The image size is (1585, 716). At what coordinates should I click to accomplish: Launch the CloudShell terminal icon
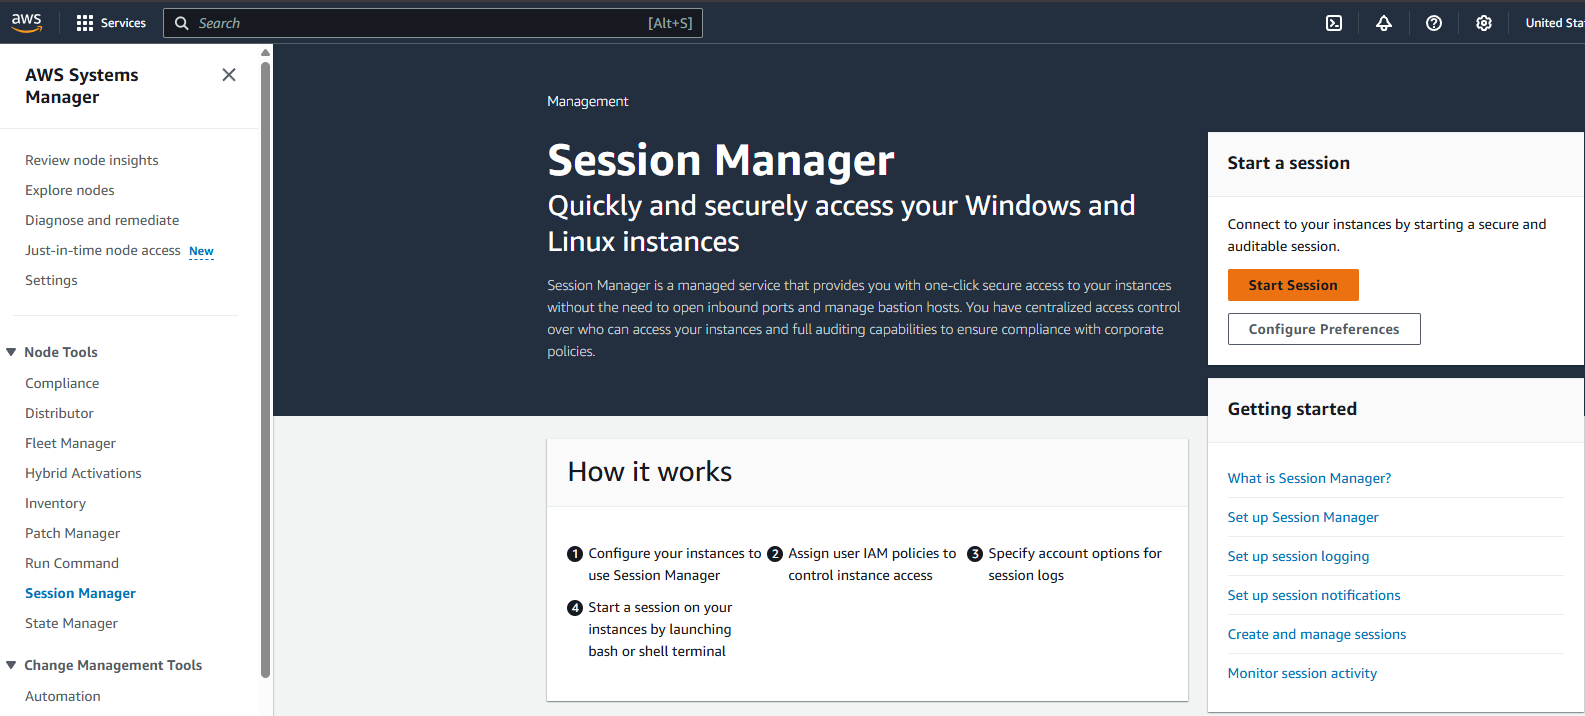[1334, 23]
